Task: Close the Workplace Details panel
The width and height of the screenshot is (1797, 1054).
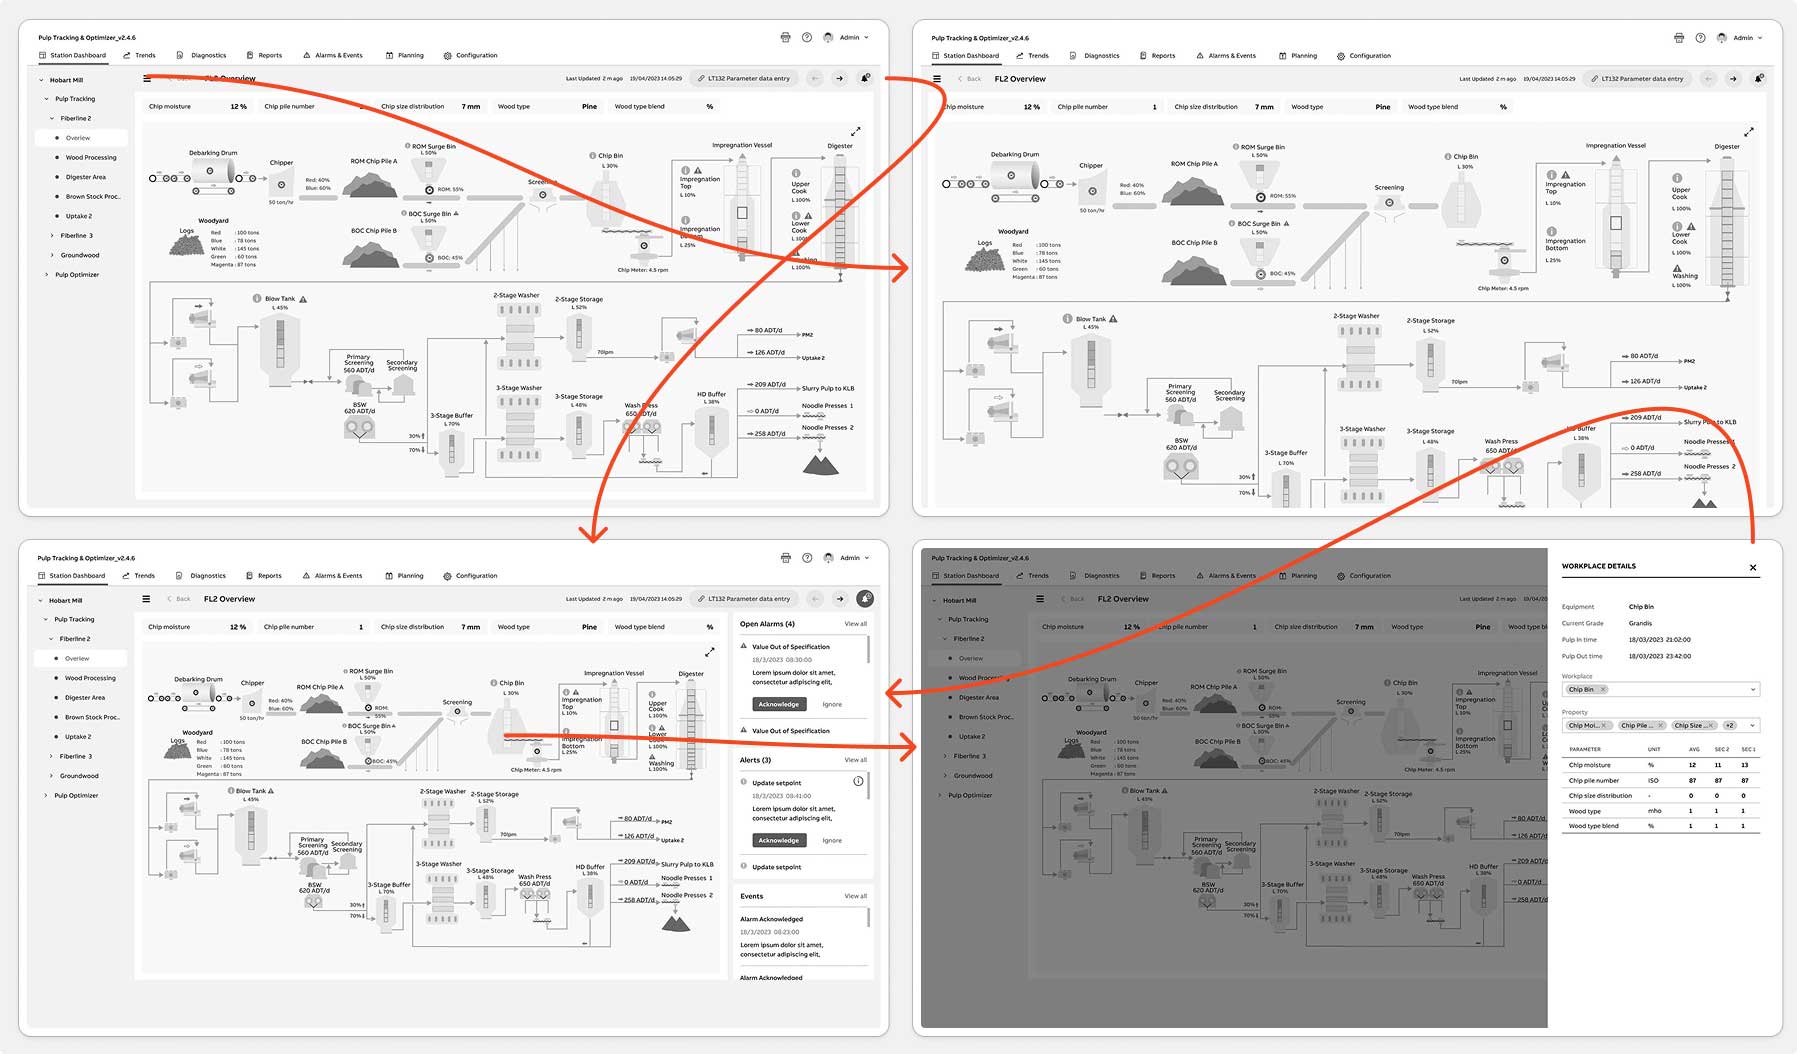Action: [x=1752, y=567]
